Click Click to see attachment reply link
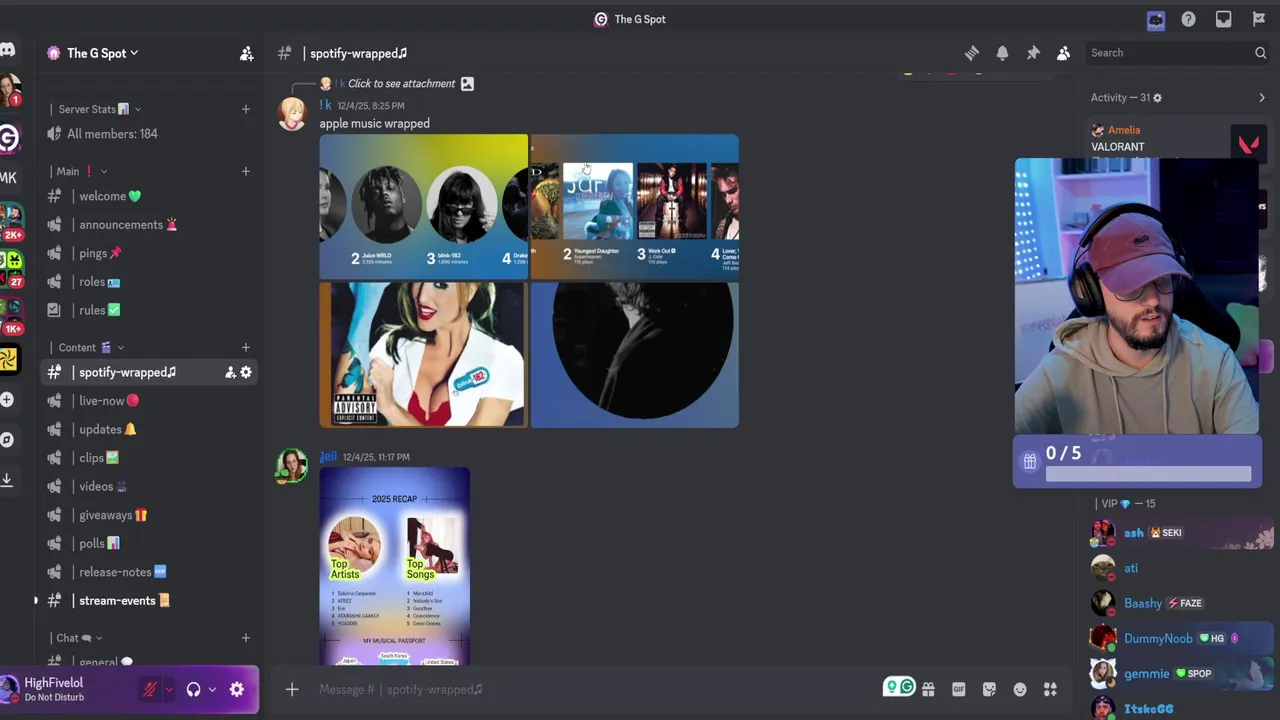The width and height of the screenshot is (1280, 720). 401,84
